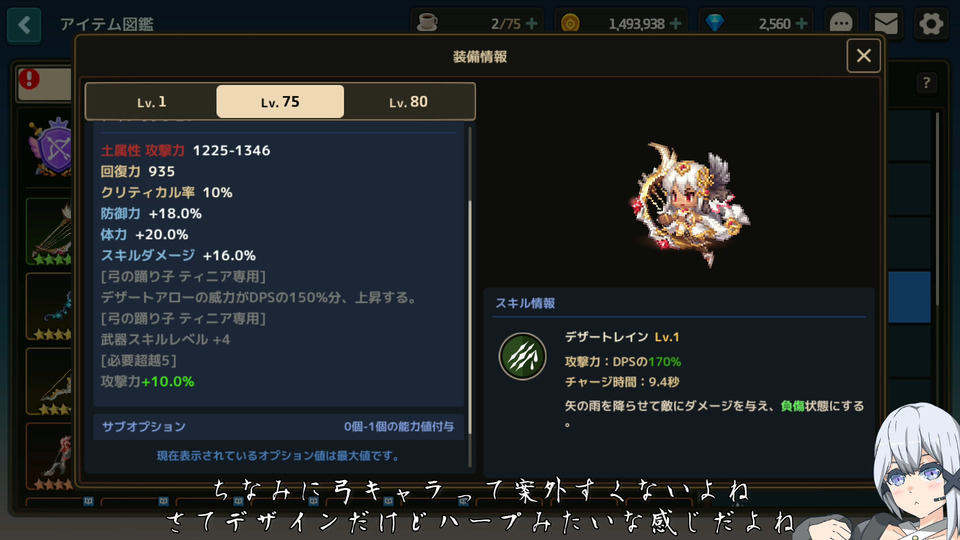The height and width of the screenshot is (540, 960).
Task: Tap the plus next to coffee stamina
Action: click(x=531, y=24)
